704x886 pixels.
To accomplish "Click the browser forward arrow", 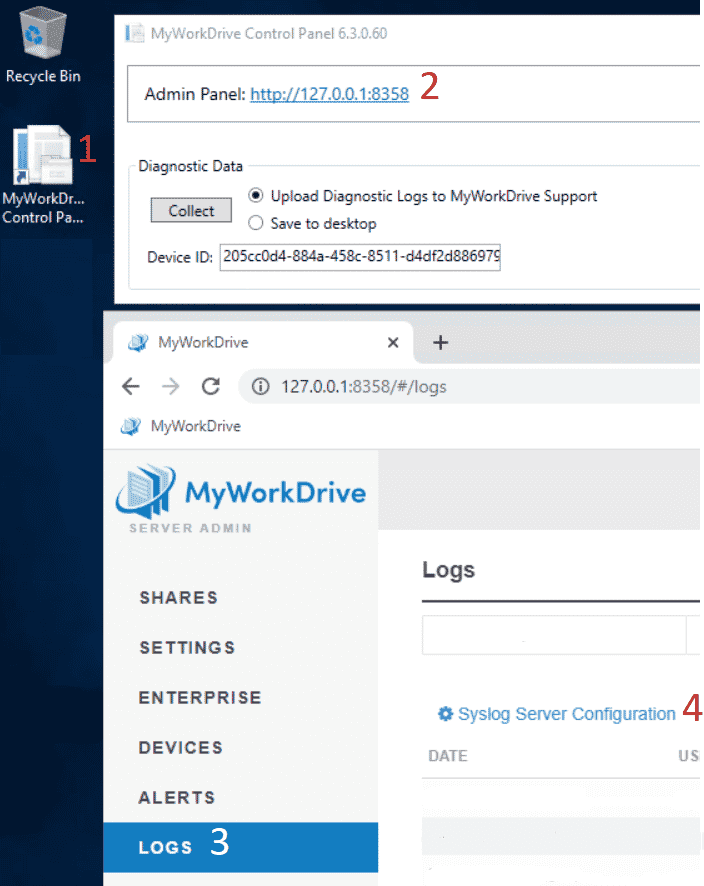I will 171,386.
